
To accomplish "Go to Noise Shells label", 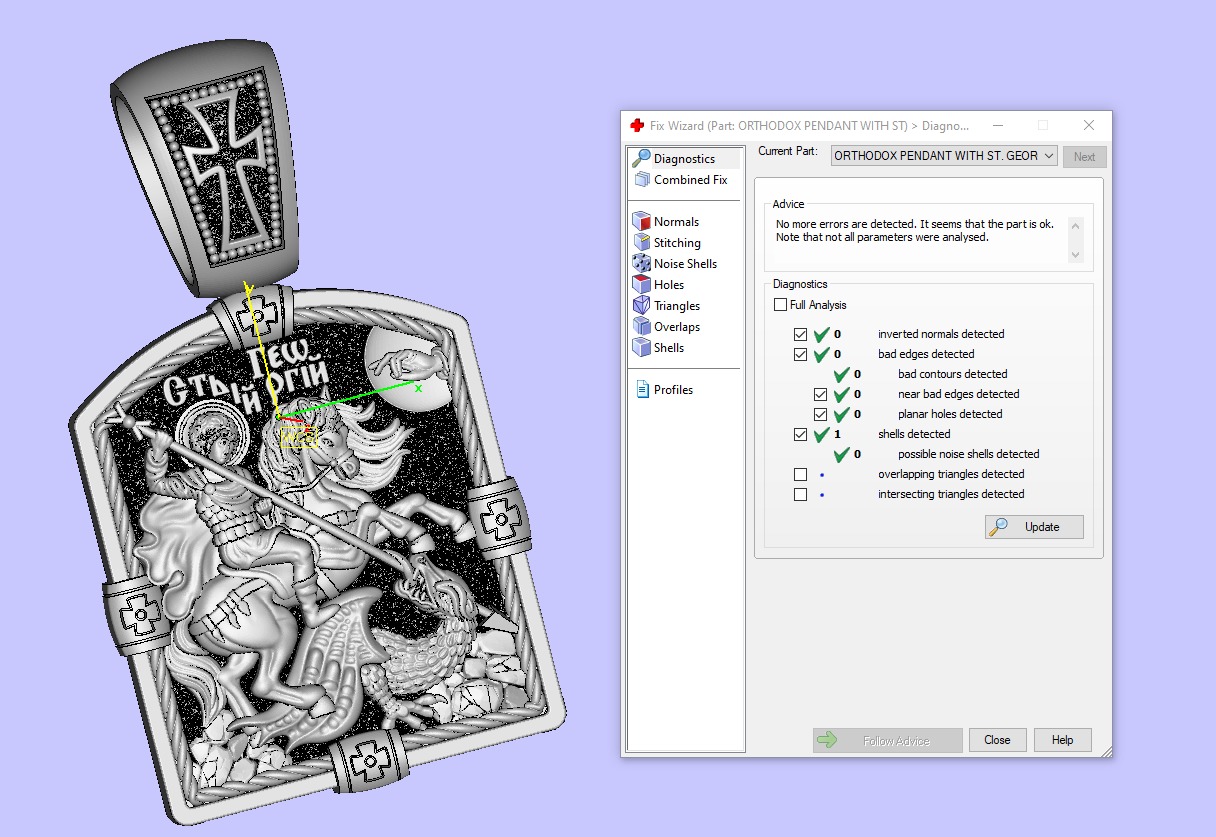I will tap(685, 264).
